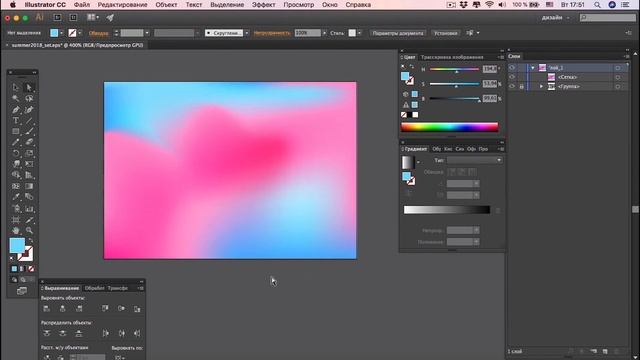Select the Rectangle tool
Viewport: 640px width, 360px height.
coord(16,131)
